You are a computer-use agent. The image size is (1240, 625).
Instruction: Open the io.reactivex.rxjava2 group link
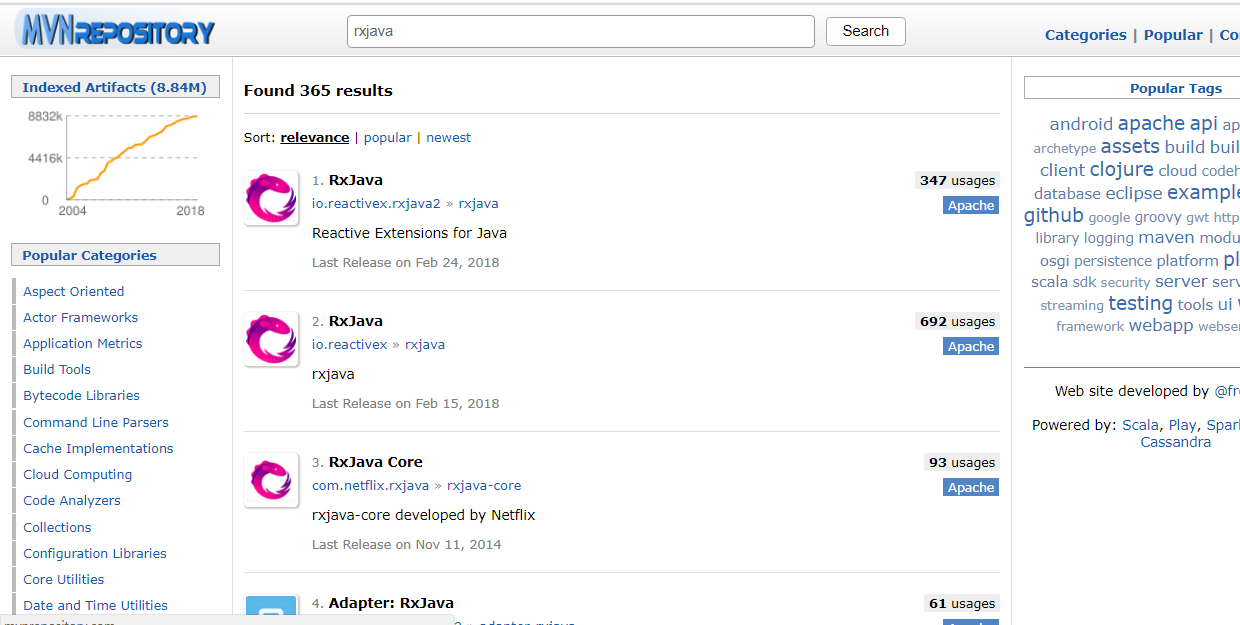376,204
